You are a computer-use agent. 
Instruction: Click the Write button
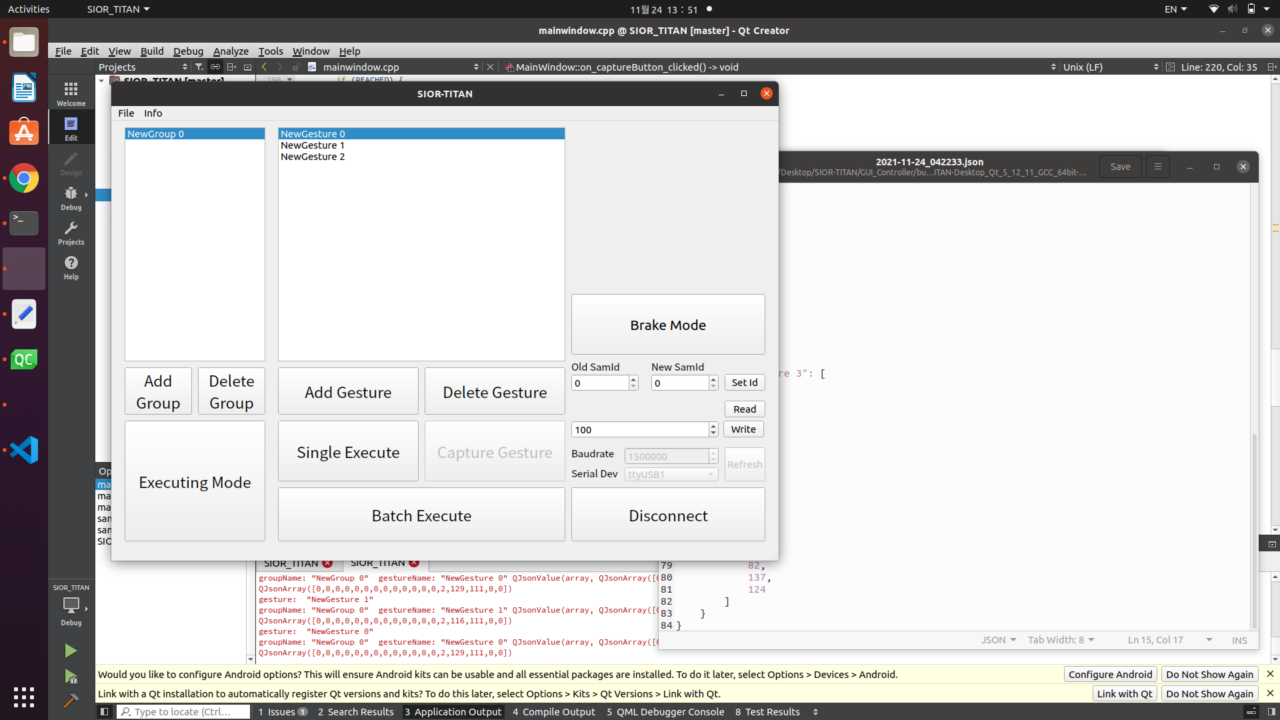[744, 429]
